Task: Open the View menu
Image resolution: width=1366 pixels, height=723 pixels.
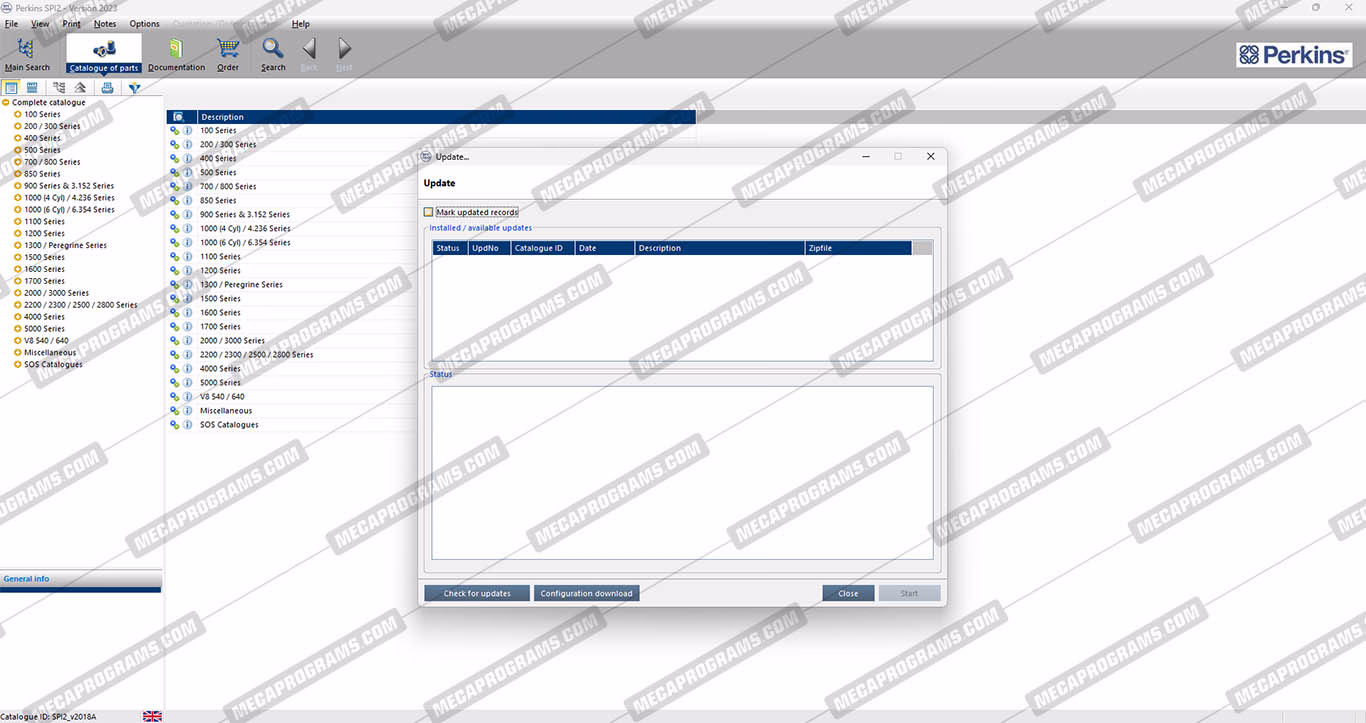Action: tap(40, 24)
